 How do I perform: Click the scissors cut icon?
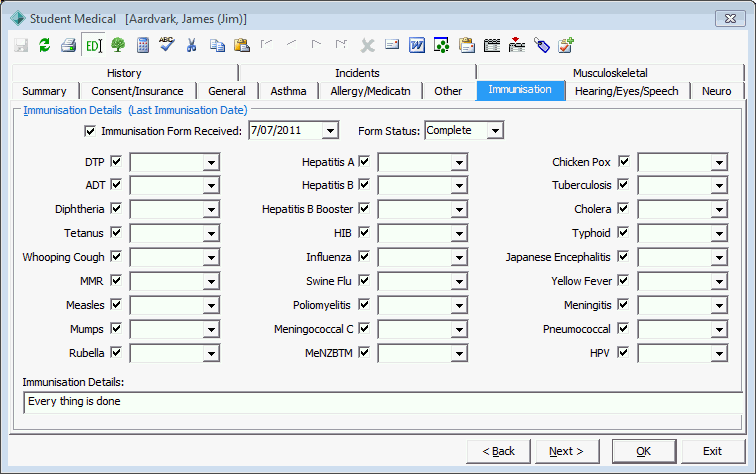tap(191, 45)
